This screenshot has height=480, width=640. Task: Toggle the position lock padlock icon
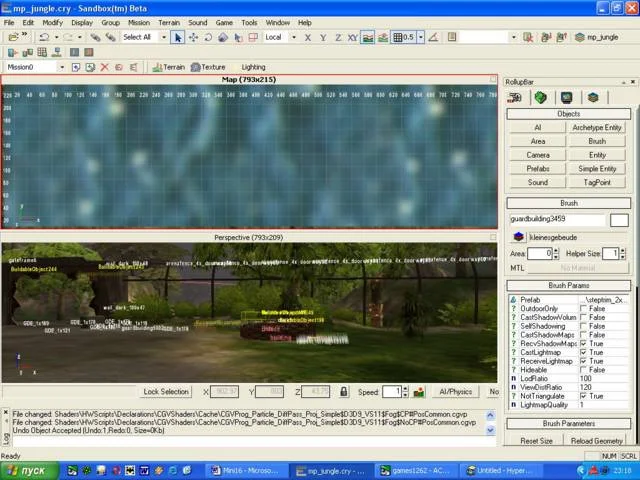[x=344, y=392]
